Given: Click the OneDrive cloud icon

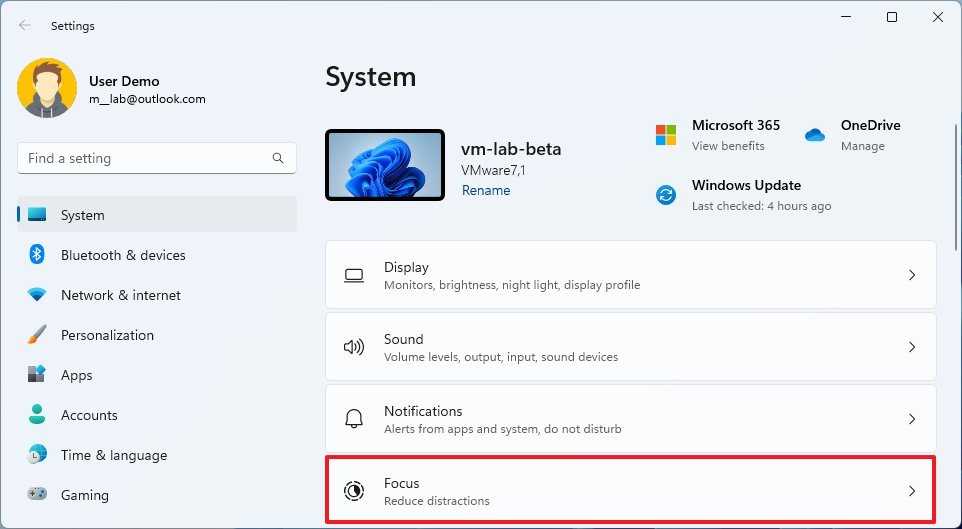Looking at the screenshot, I should tap(815, 135).
